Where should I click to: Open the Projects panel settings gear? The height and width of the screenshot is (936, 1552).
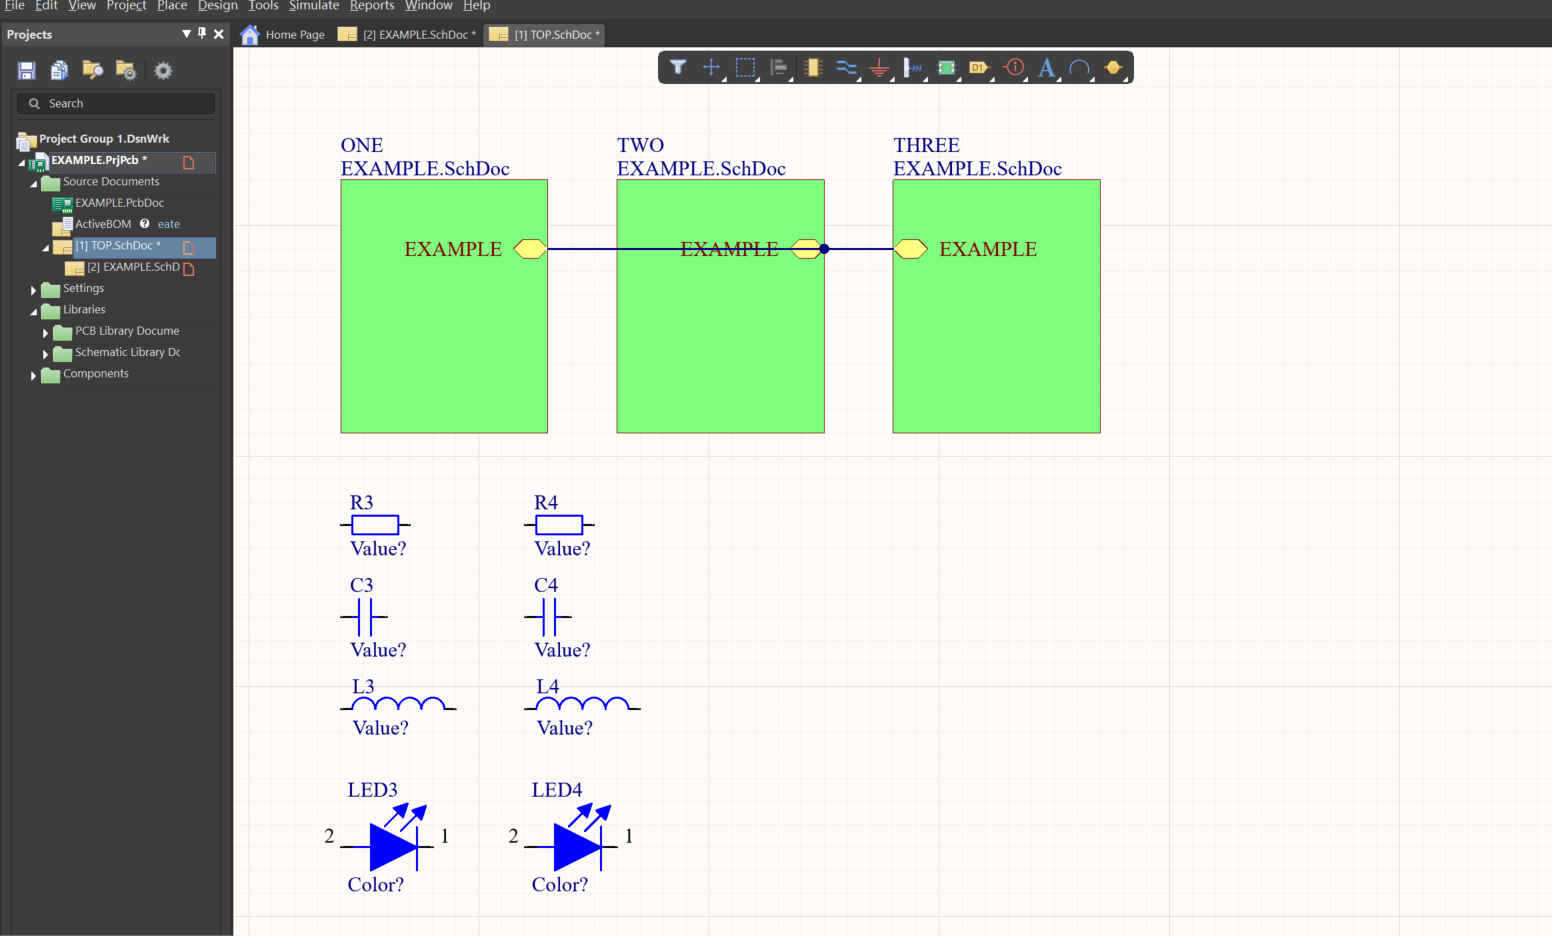163,69
